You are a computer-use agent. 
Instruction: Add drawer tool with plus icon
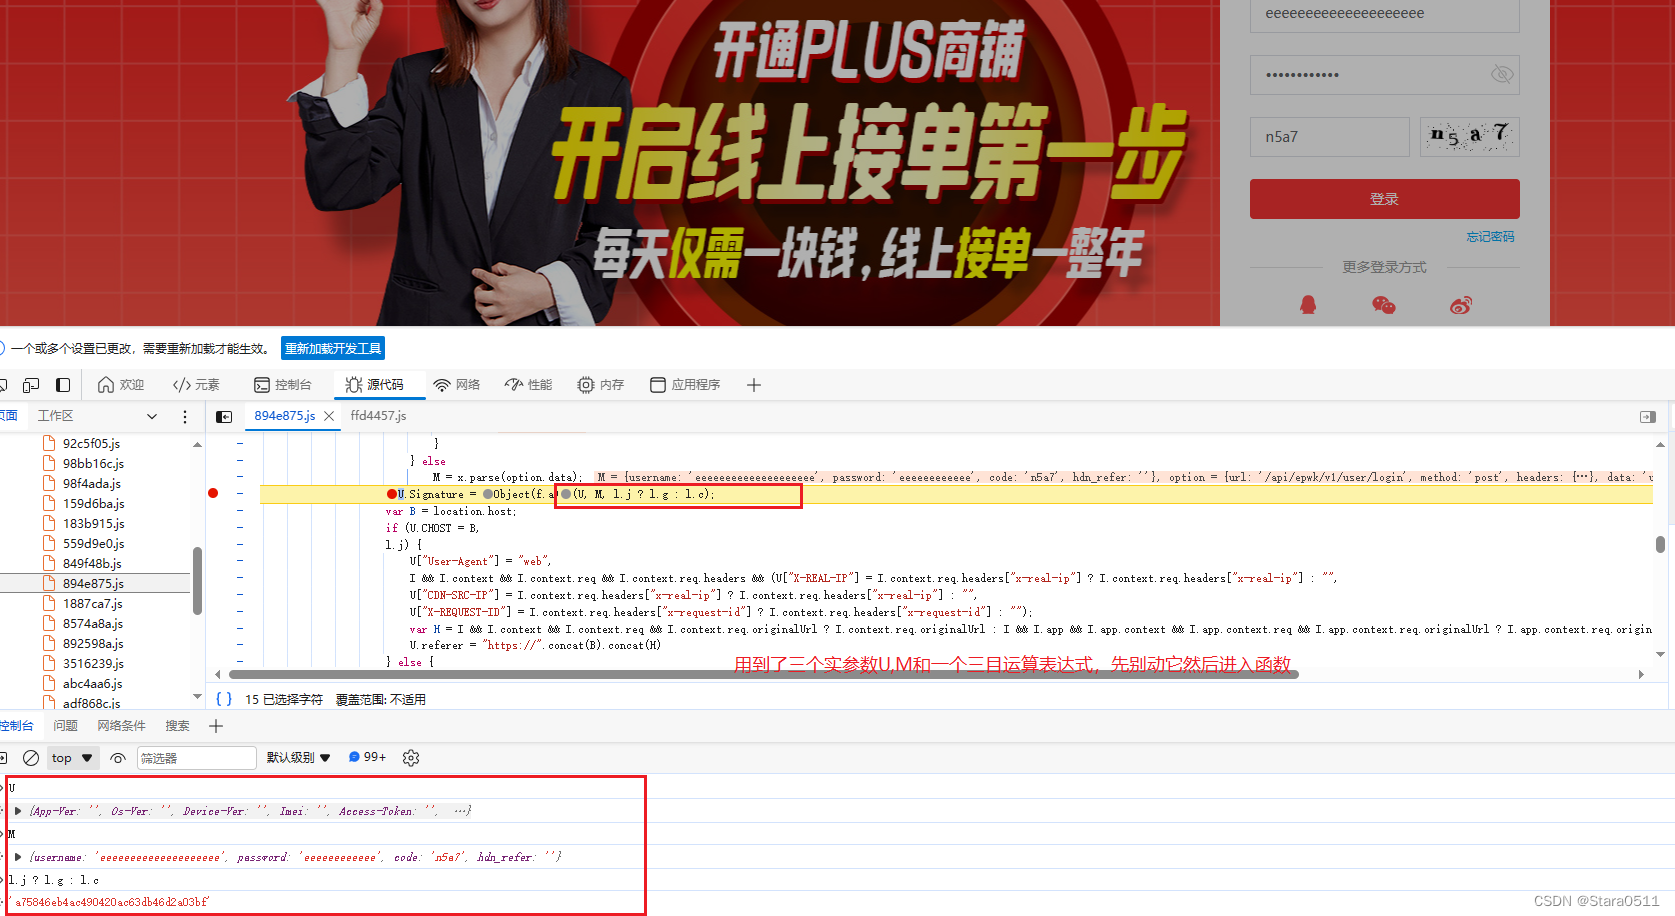tap(216, 726)
